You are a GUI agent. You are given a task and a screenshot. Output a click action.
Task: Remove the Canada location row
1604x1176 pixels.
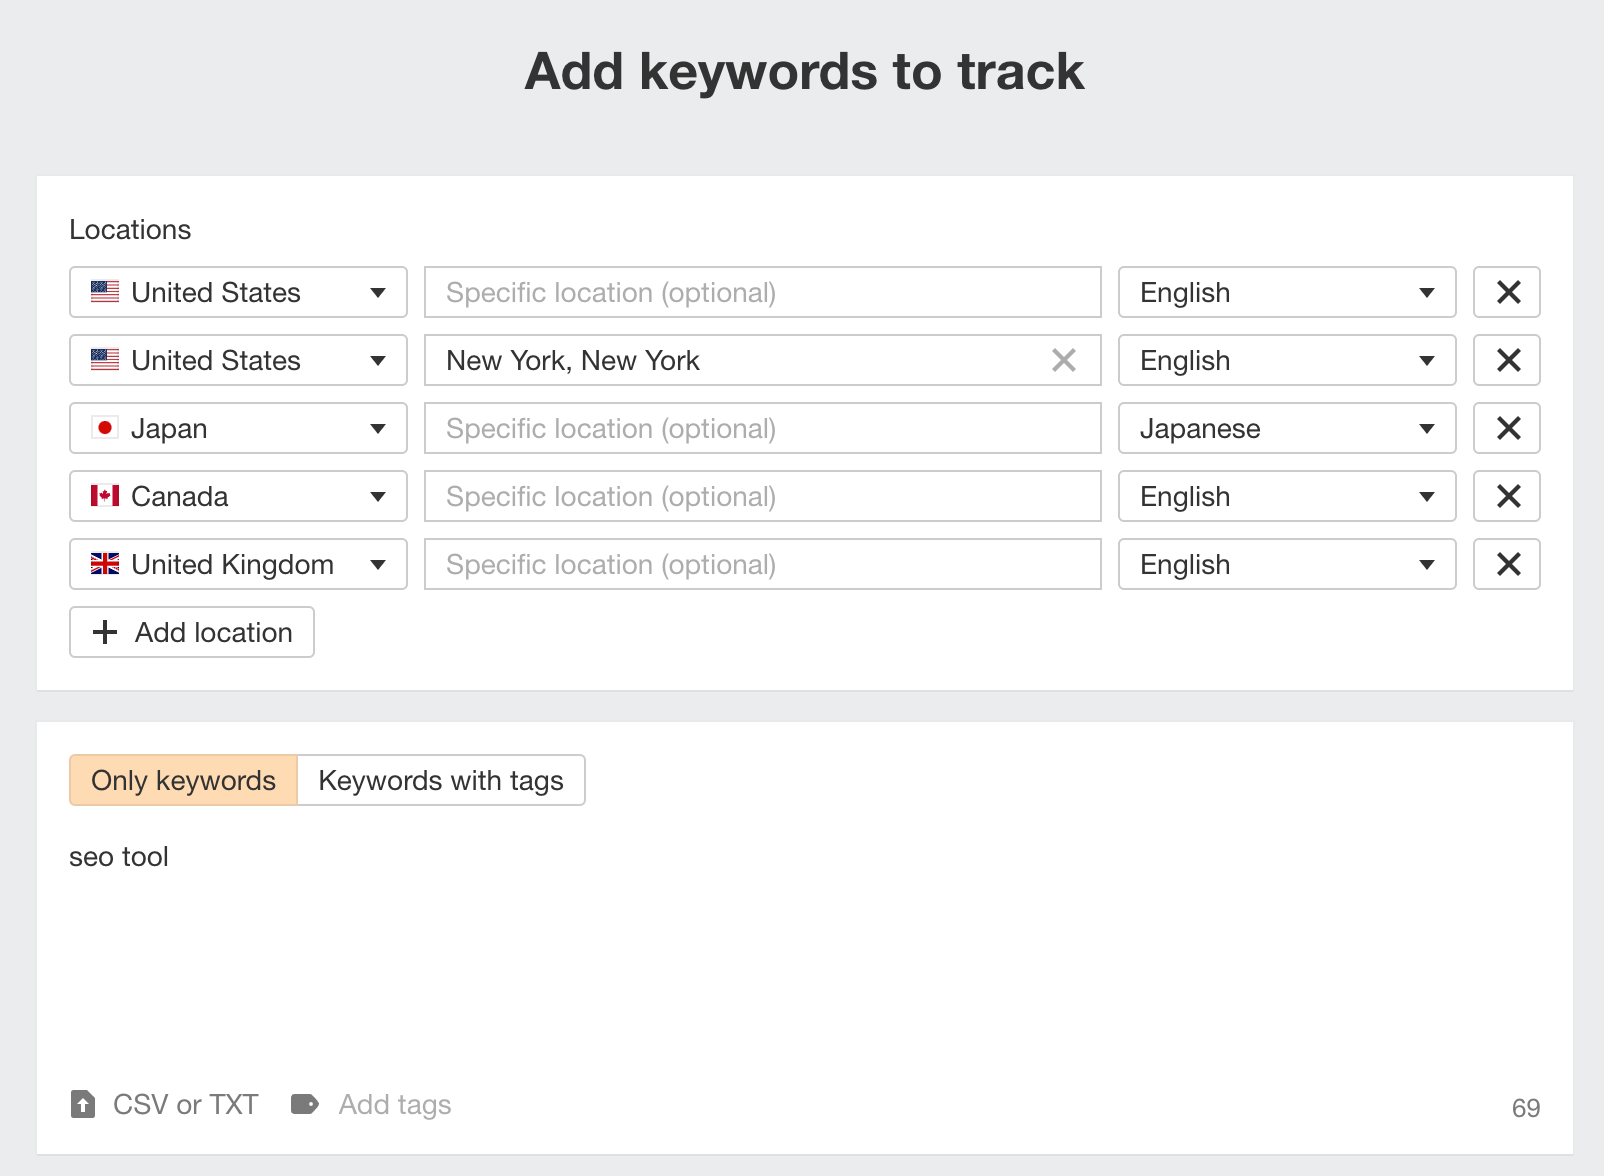point(1506,496)
